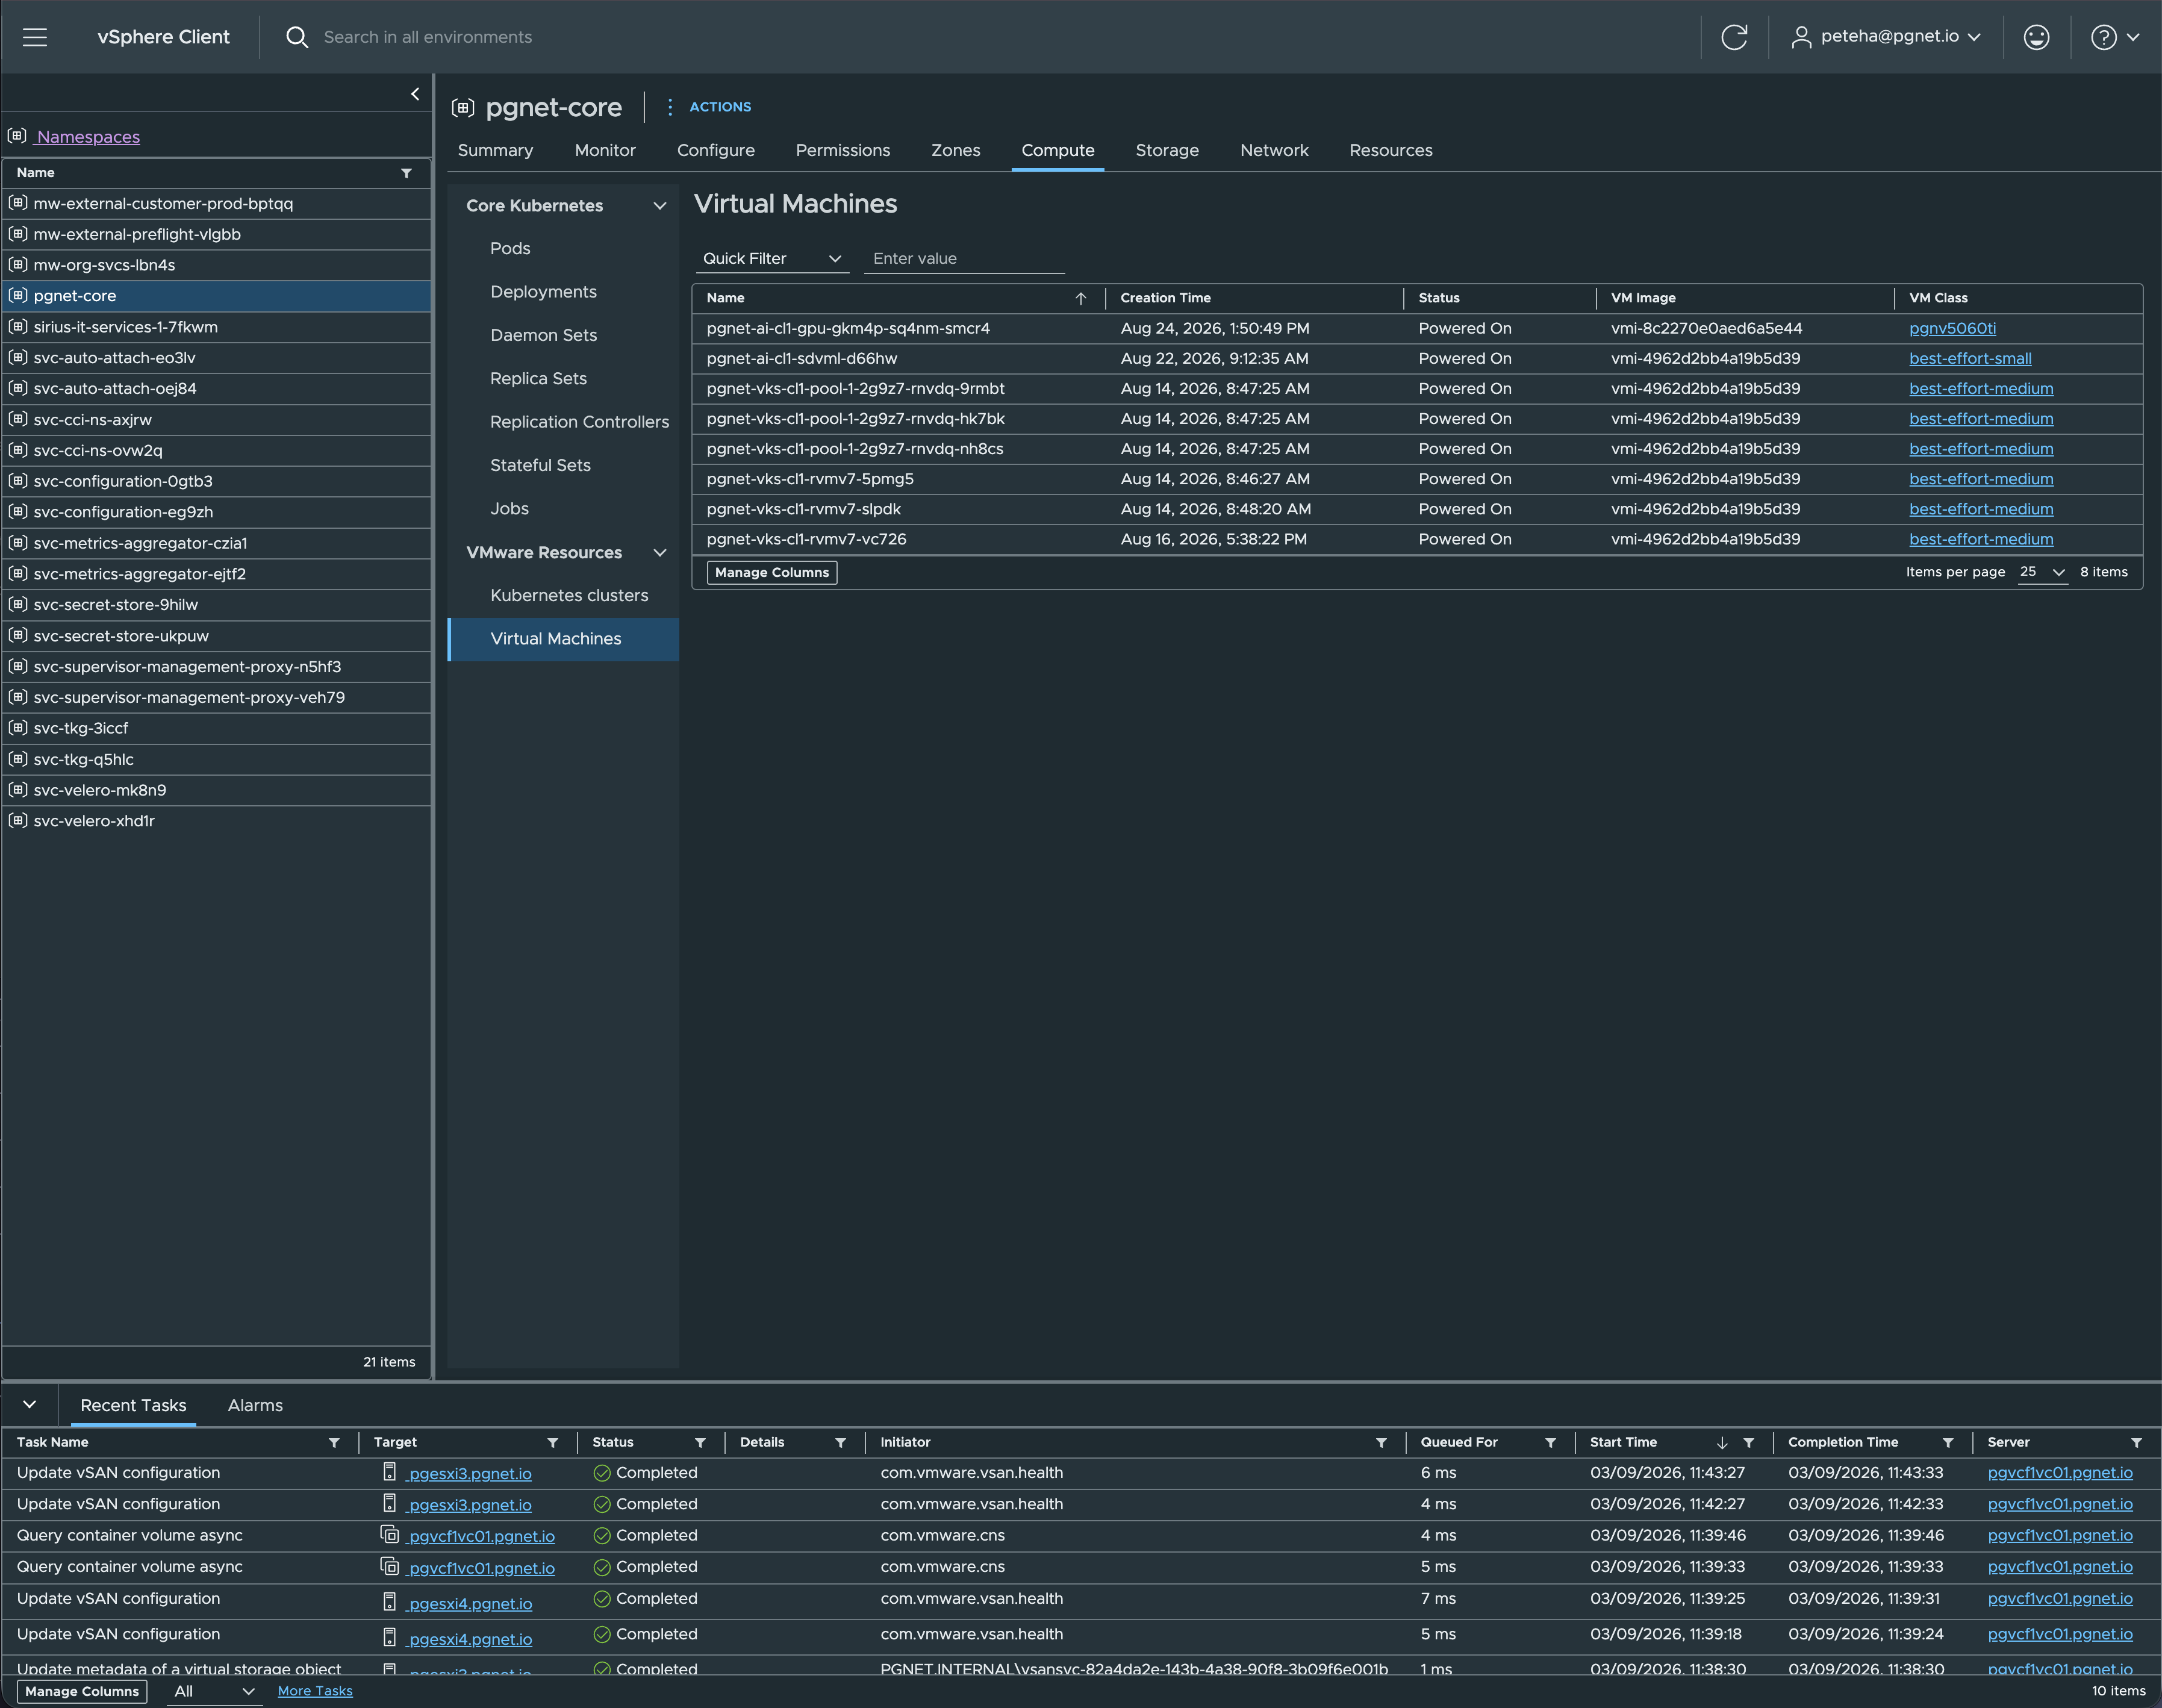
Task: Filter Recent Tasks by Status
Action: (x=700, y=1442)
